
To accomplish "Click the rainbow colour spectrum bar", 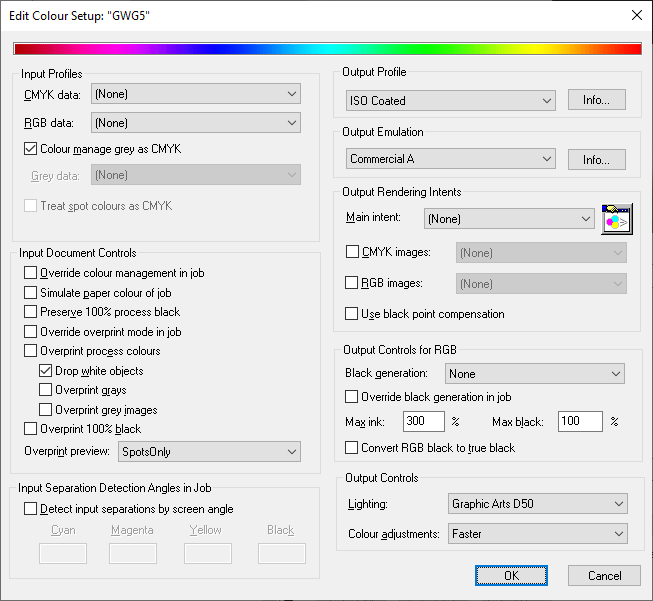I will tap(327, 48).
